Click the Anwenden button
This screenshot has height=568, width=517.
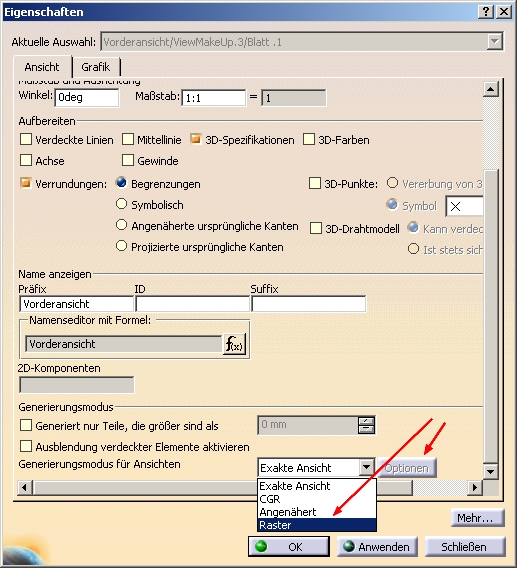377,547
